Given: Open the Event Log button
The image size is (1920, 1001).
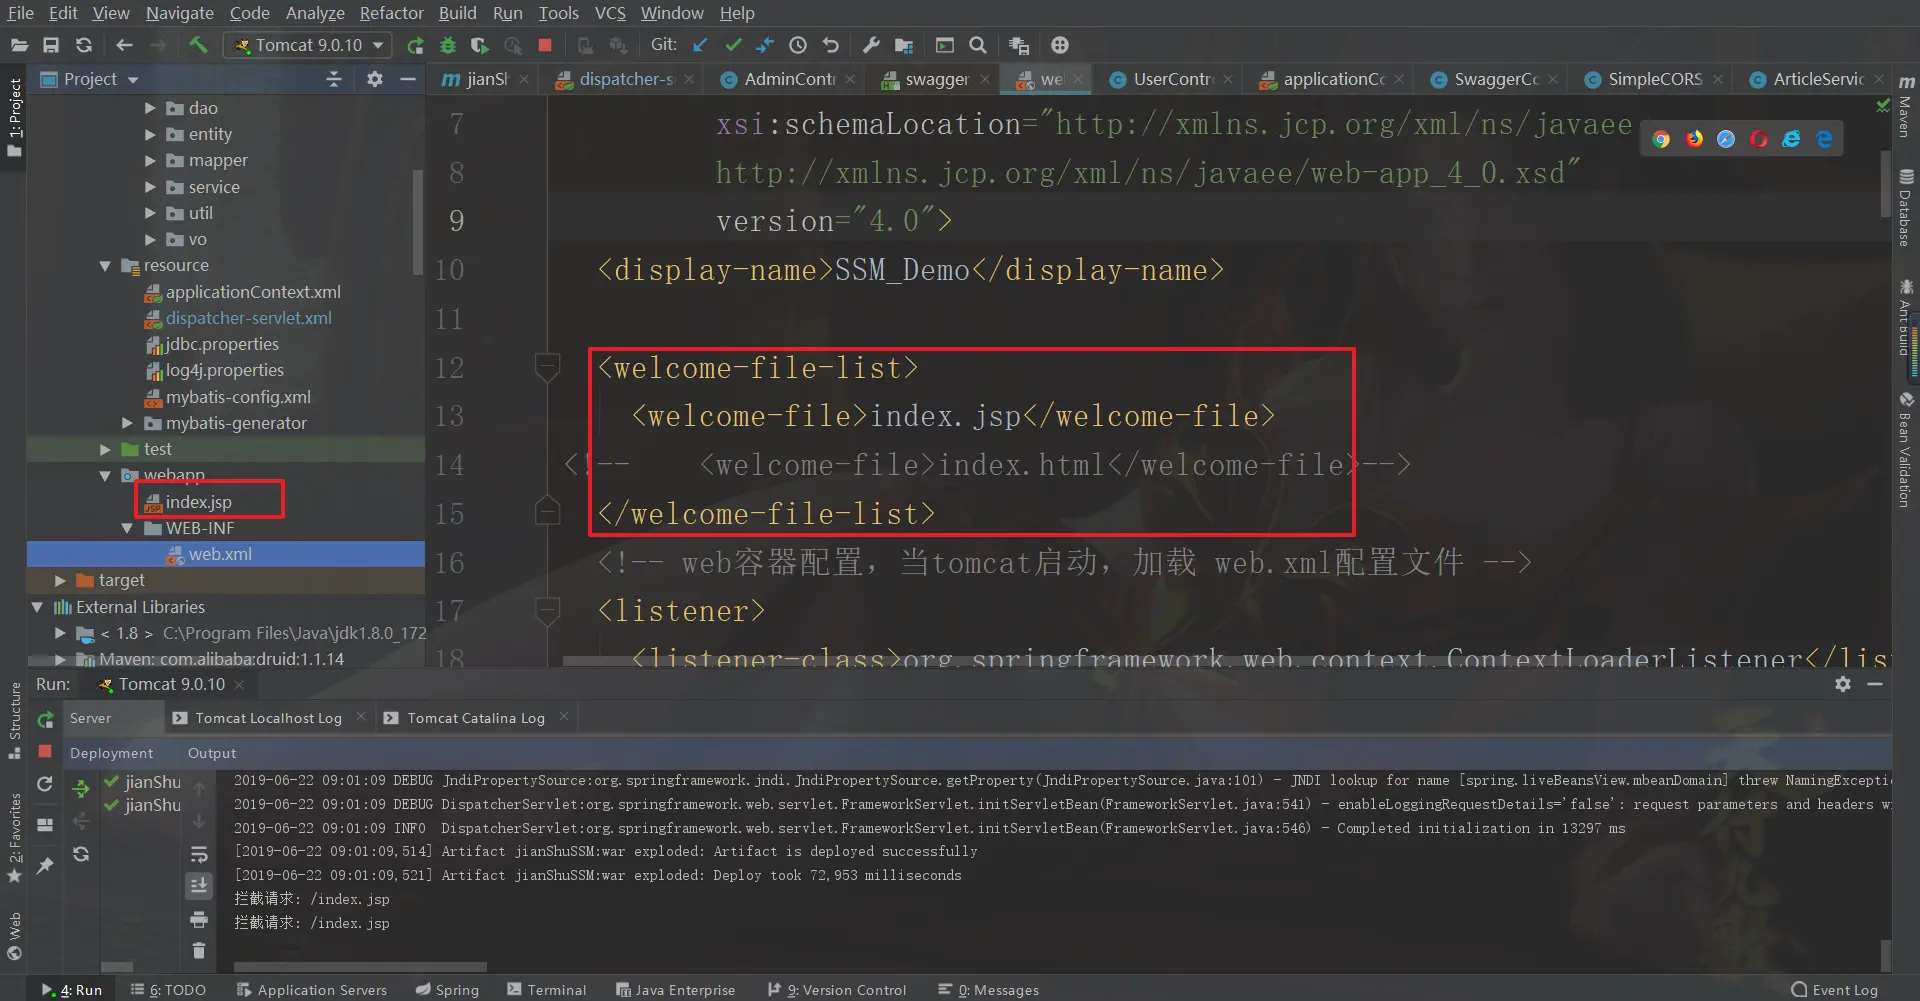Looking at the screenshot, I should click(x=1835, y=990).
